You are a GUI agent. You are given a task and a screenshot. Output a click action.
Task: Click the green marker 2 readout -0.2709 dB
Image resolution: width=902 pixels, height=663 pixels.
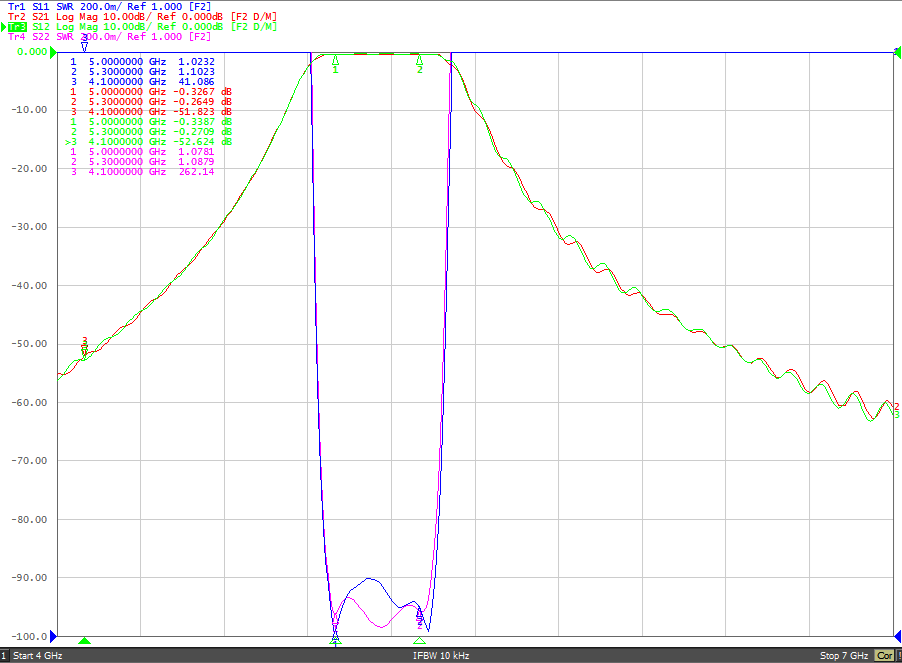pyautogui.click(x=202, y=132)
